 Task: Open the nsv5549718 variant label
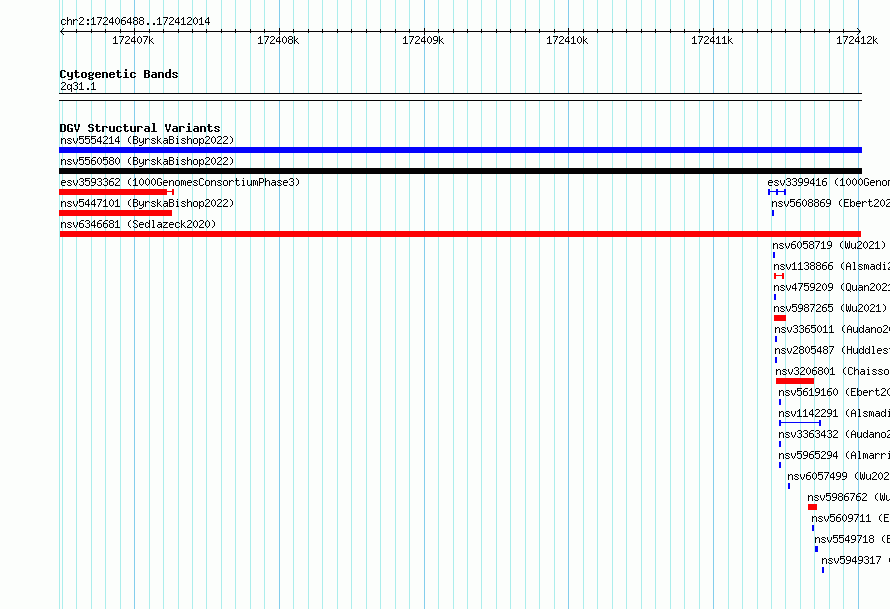coord(852,539)
